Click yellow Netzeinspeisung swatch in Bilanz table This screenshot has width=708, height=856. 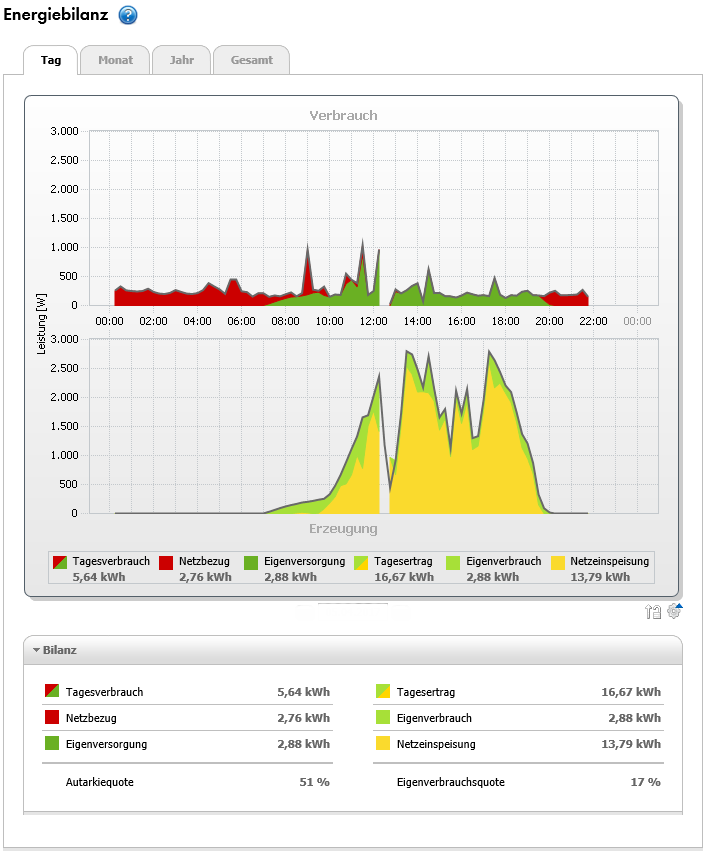[x=383, y=744]
